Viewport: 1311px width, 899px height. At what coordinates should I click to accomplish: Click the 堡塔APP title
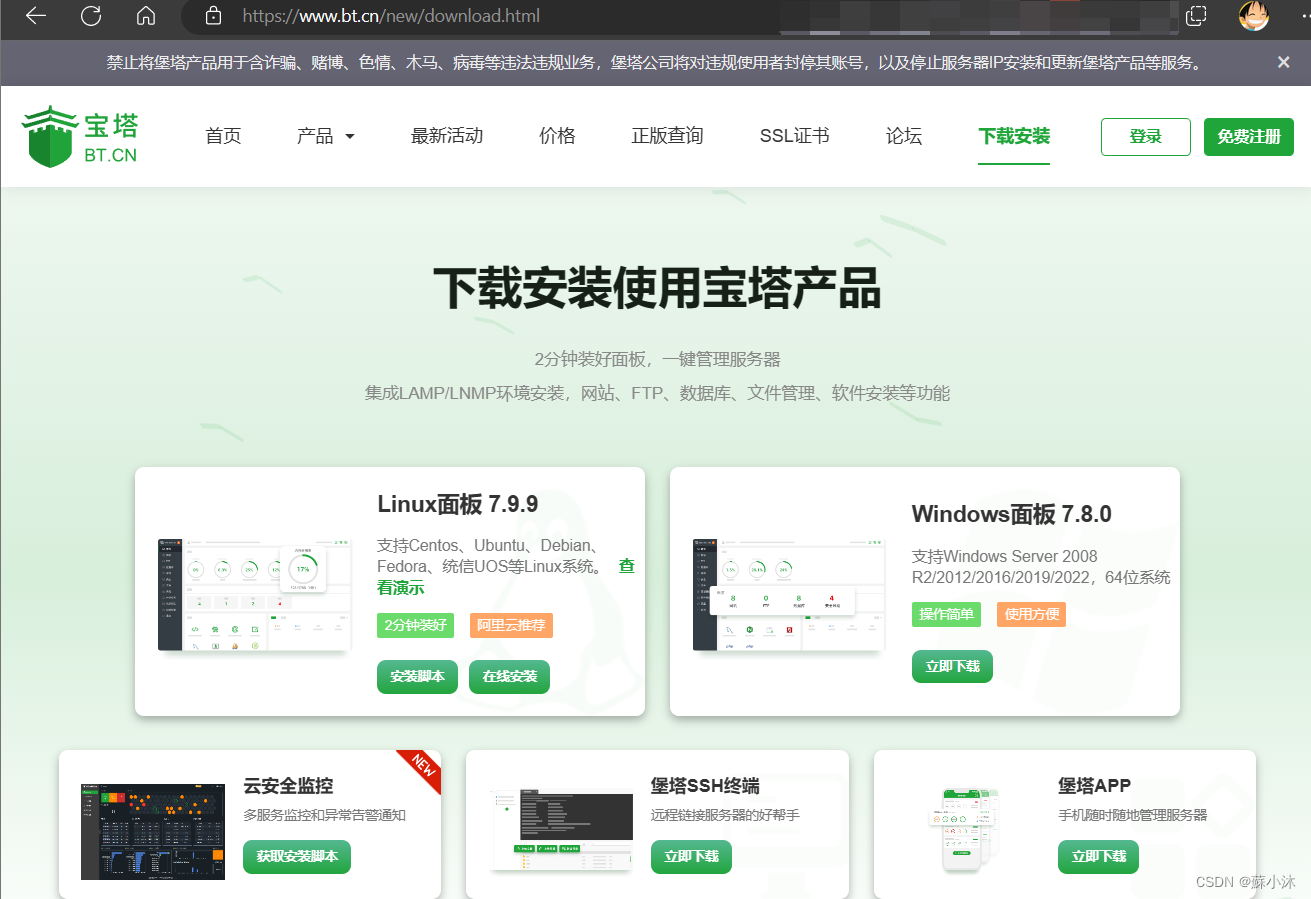pos(1095,786)
